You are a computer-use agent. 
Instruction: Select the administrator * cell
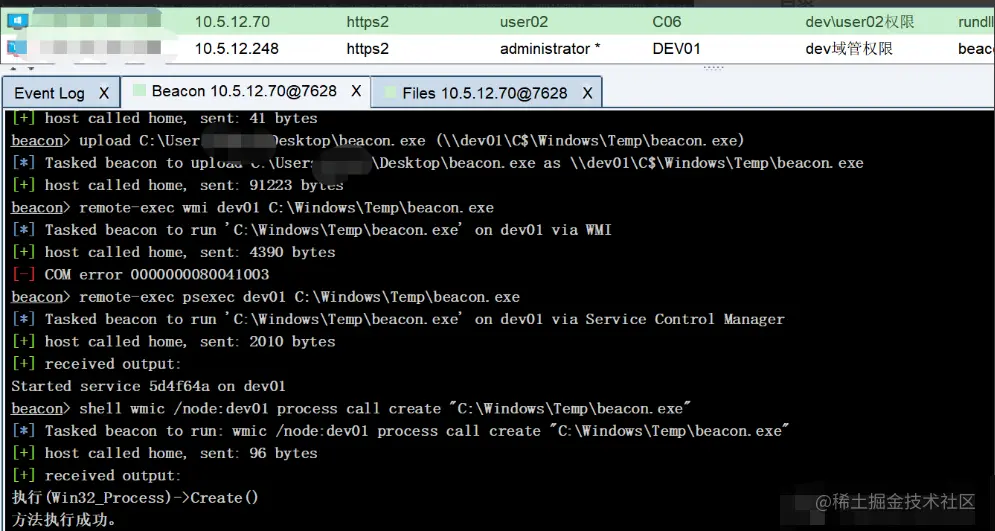(x=550, y=49)
